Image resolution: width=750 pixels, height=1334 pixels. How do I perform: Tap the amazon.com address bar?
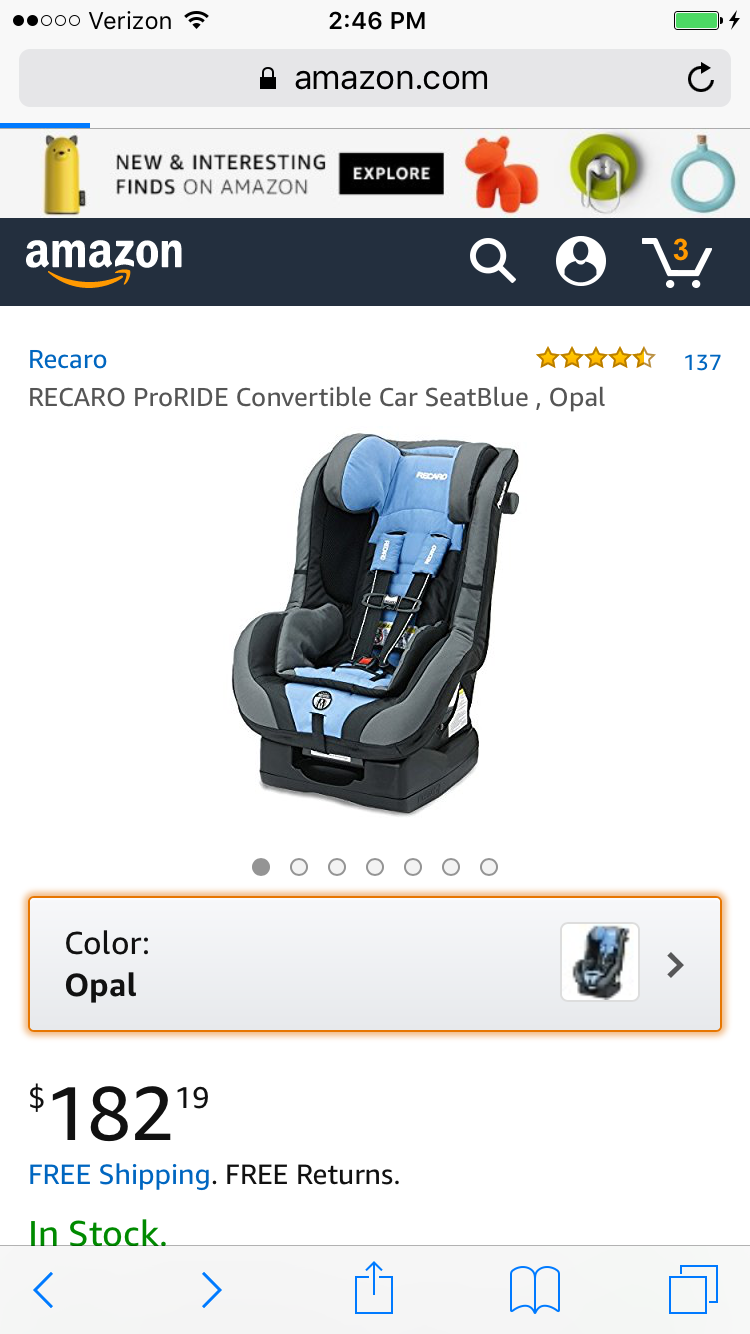375,78
